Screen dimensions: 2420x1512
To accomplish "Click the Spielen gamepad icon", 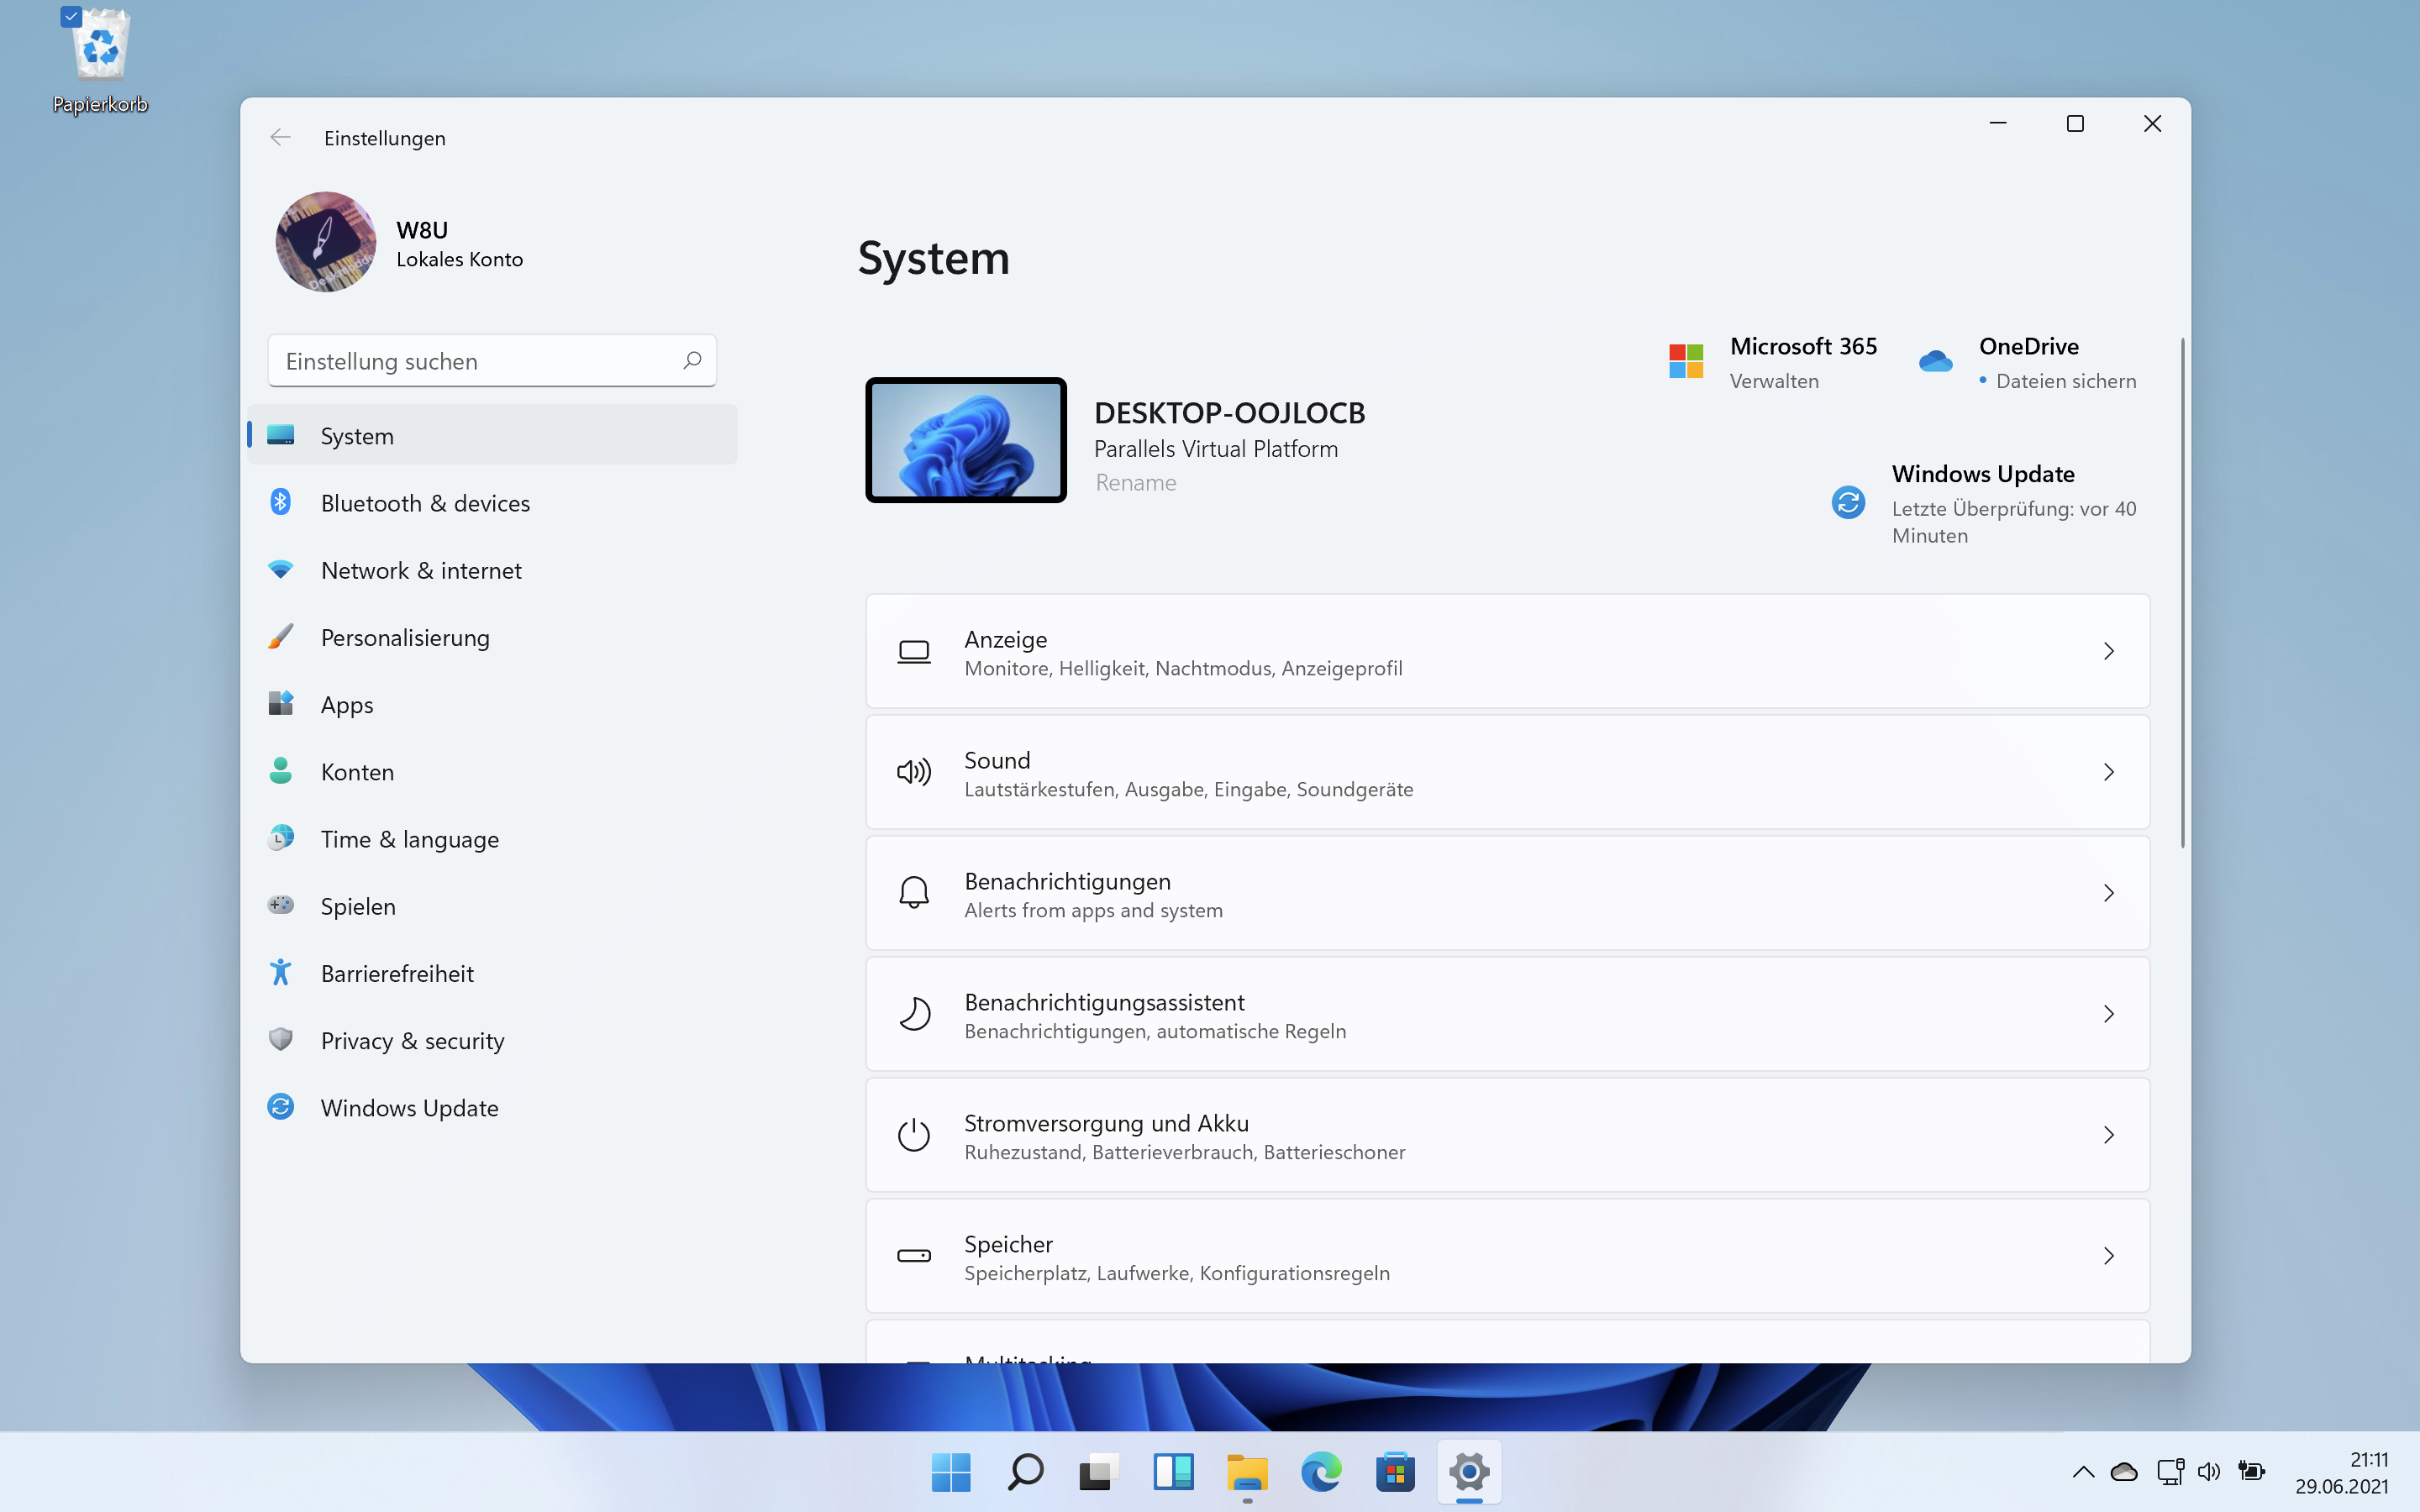I will (x=280, y=905).
